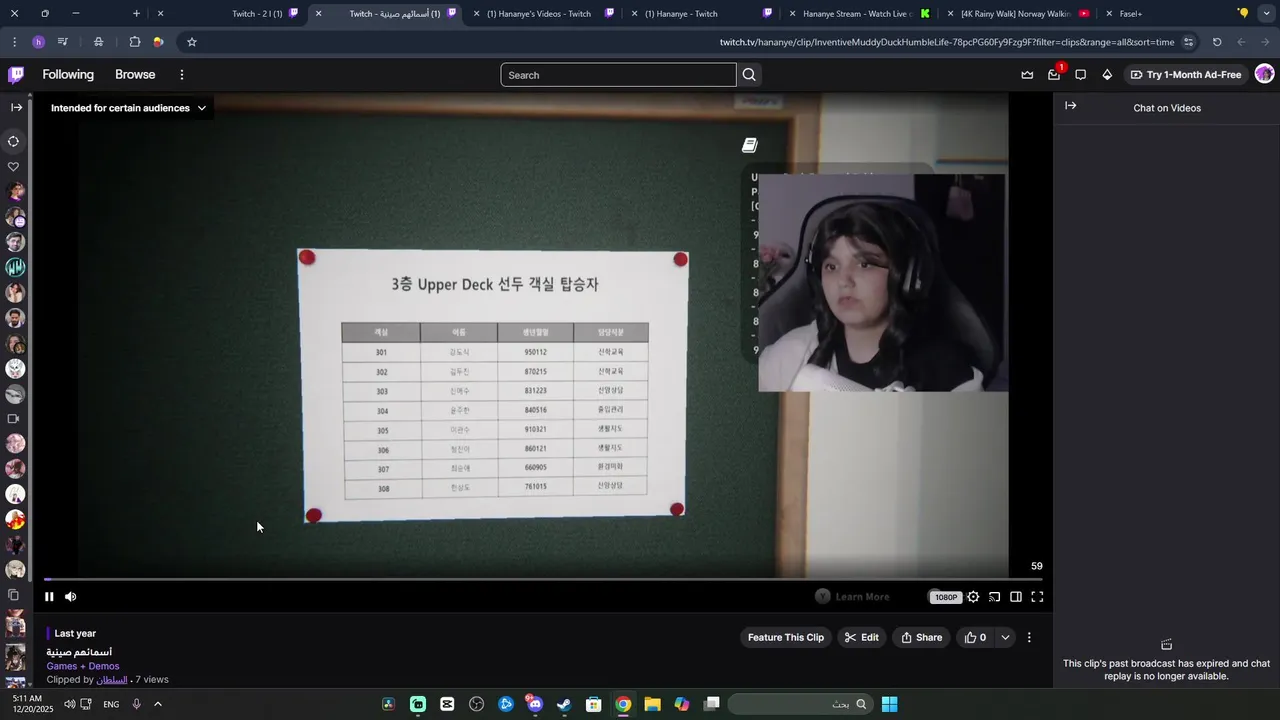Image resolution: width=1280 pixels, height=720 pixels.
Task: Open clip more-options three dots
Action: pos(1029,637)
